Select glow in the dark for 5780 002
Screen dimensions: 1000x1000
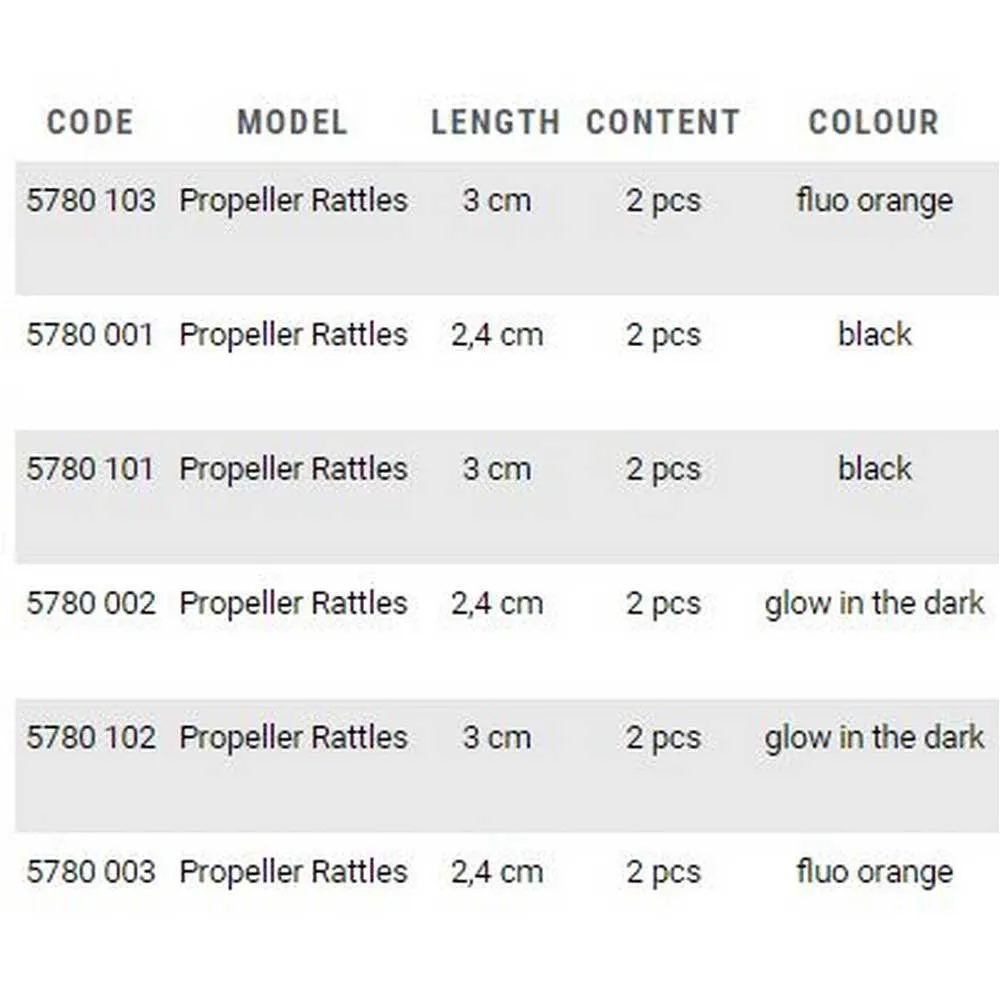(874, 603)
